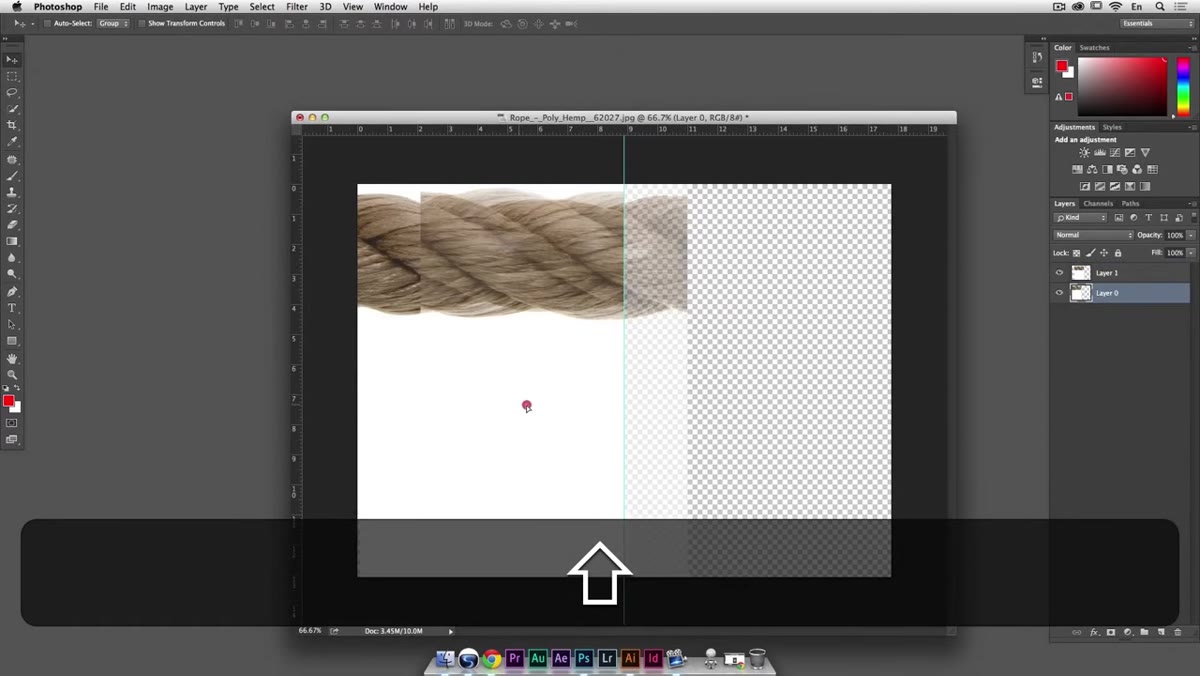Switch to the Channels tab
Viewport: 1200px width, 676px height.
pos(1098,203)
